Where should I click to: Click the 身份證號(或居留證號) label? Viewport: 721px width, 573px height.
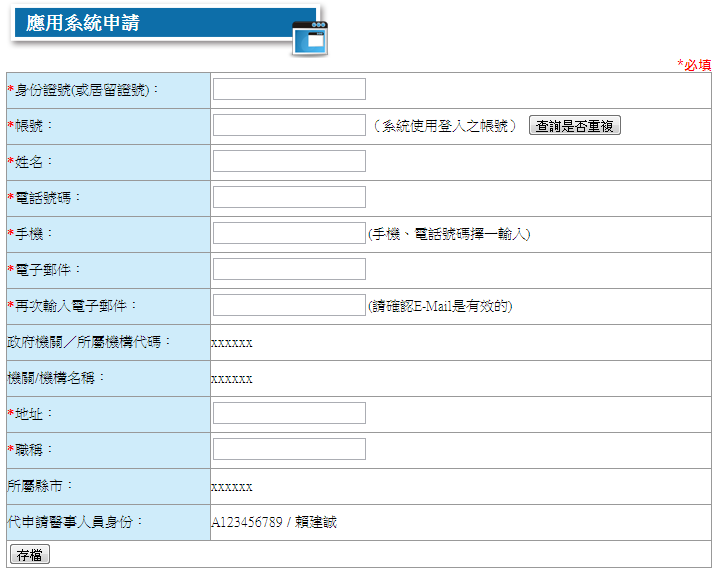tap(83, 90)
